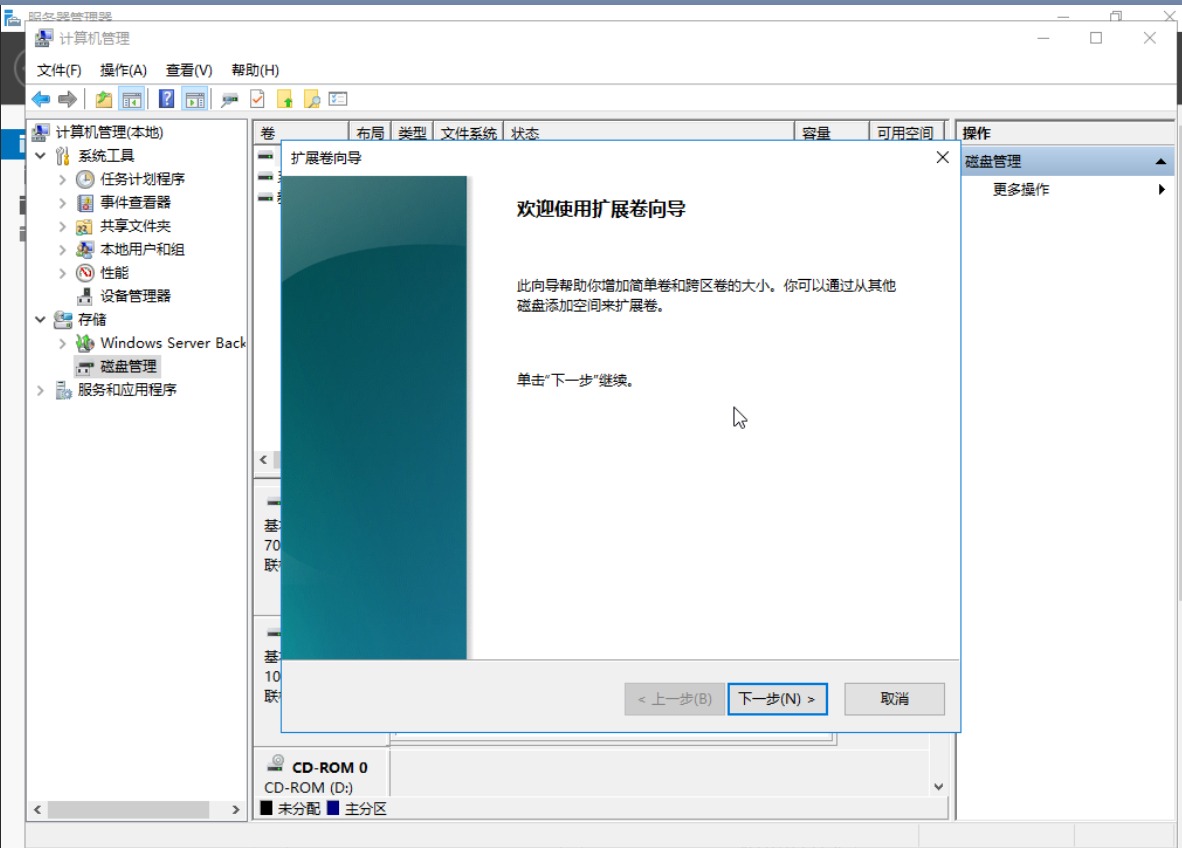Click tree pane horizontal scrollbar right arrow
The width and height of the screenshot is (1182, 848).
[x=236, y=810]
